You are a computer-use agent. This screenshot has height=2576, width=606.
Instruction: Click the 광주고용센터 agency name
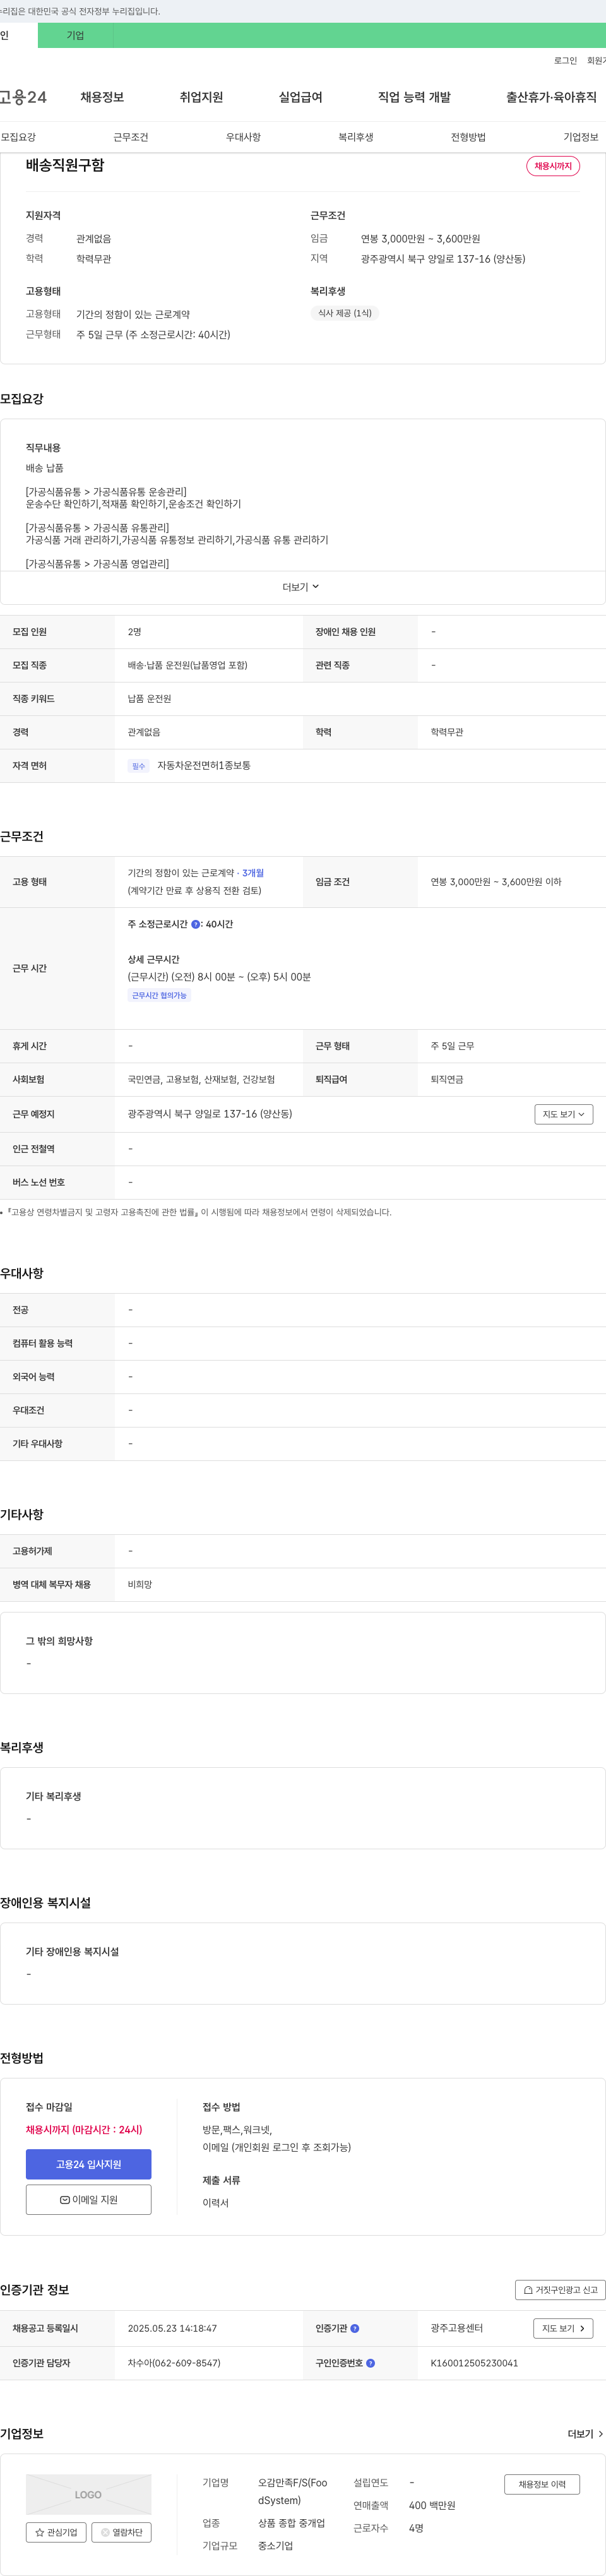pyautogui.click(x=457, y=2328)
